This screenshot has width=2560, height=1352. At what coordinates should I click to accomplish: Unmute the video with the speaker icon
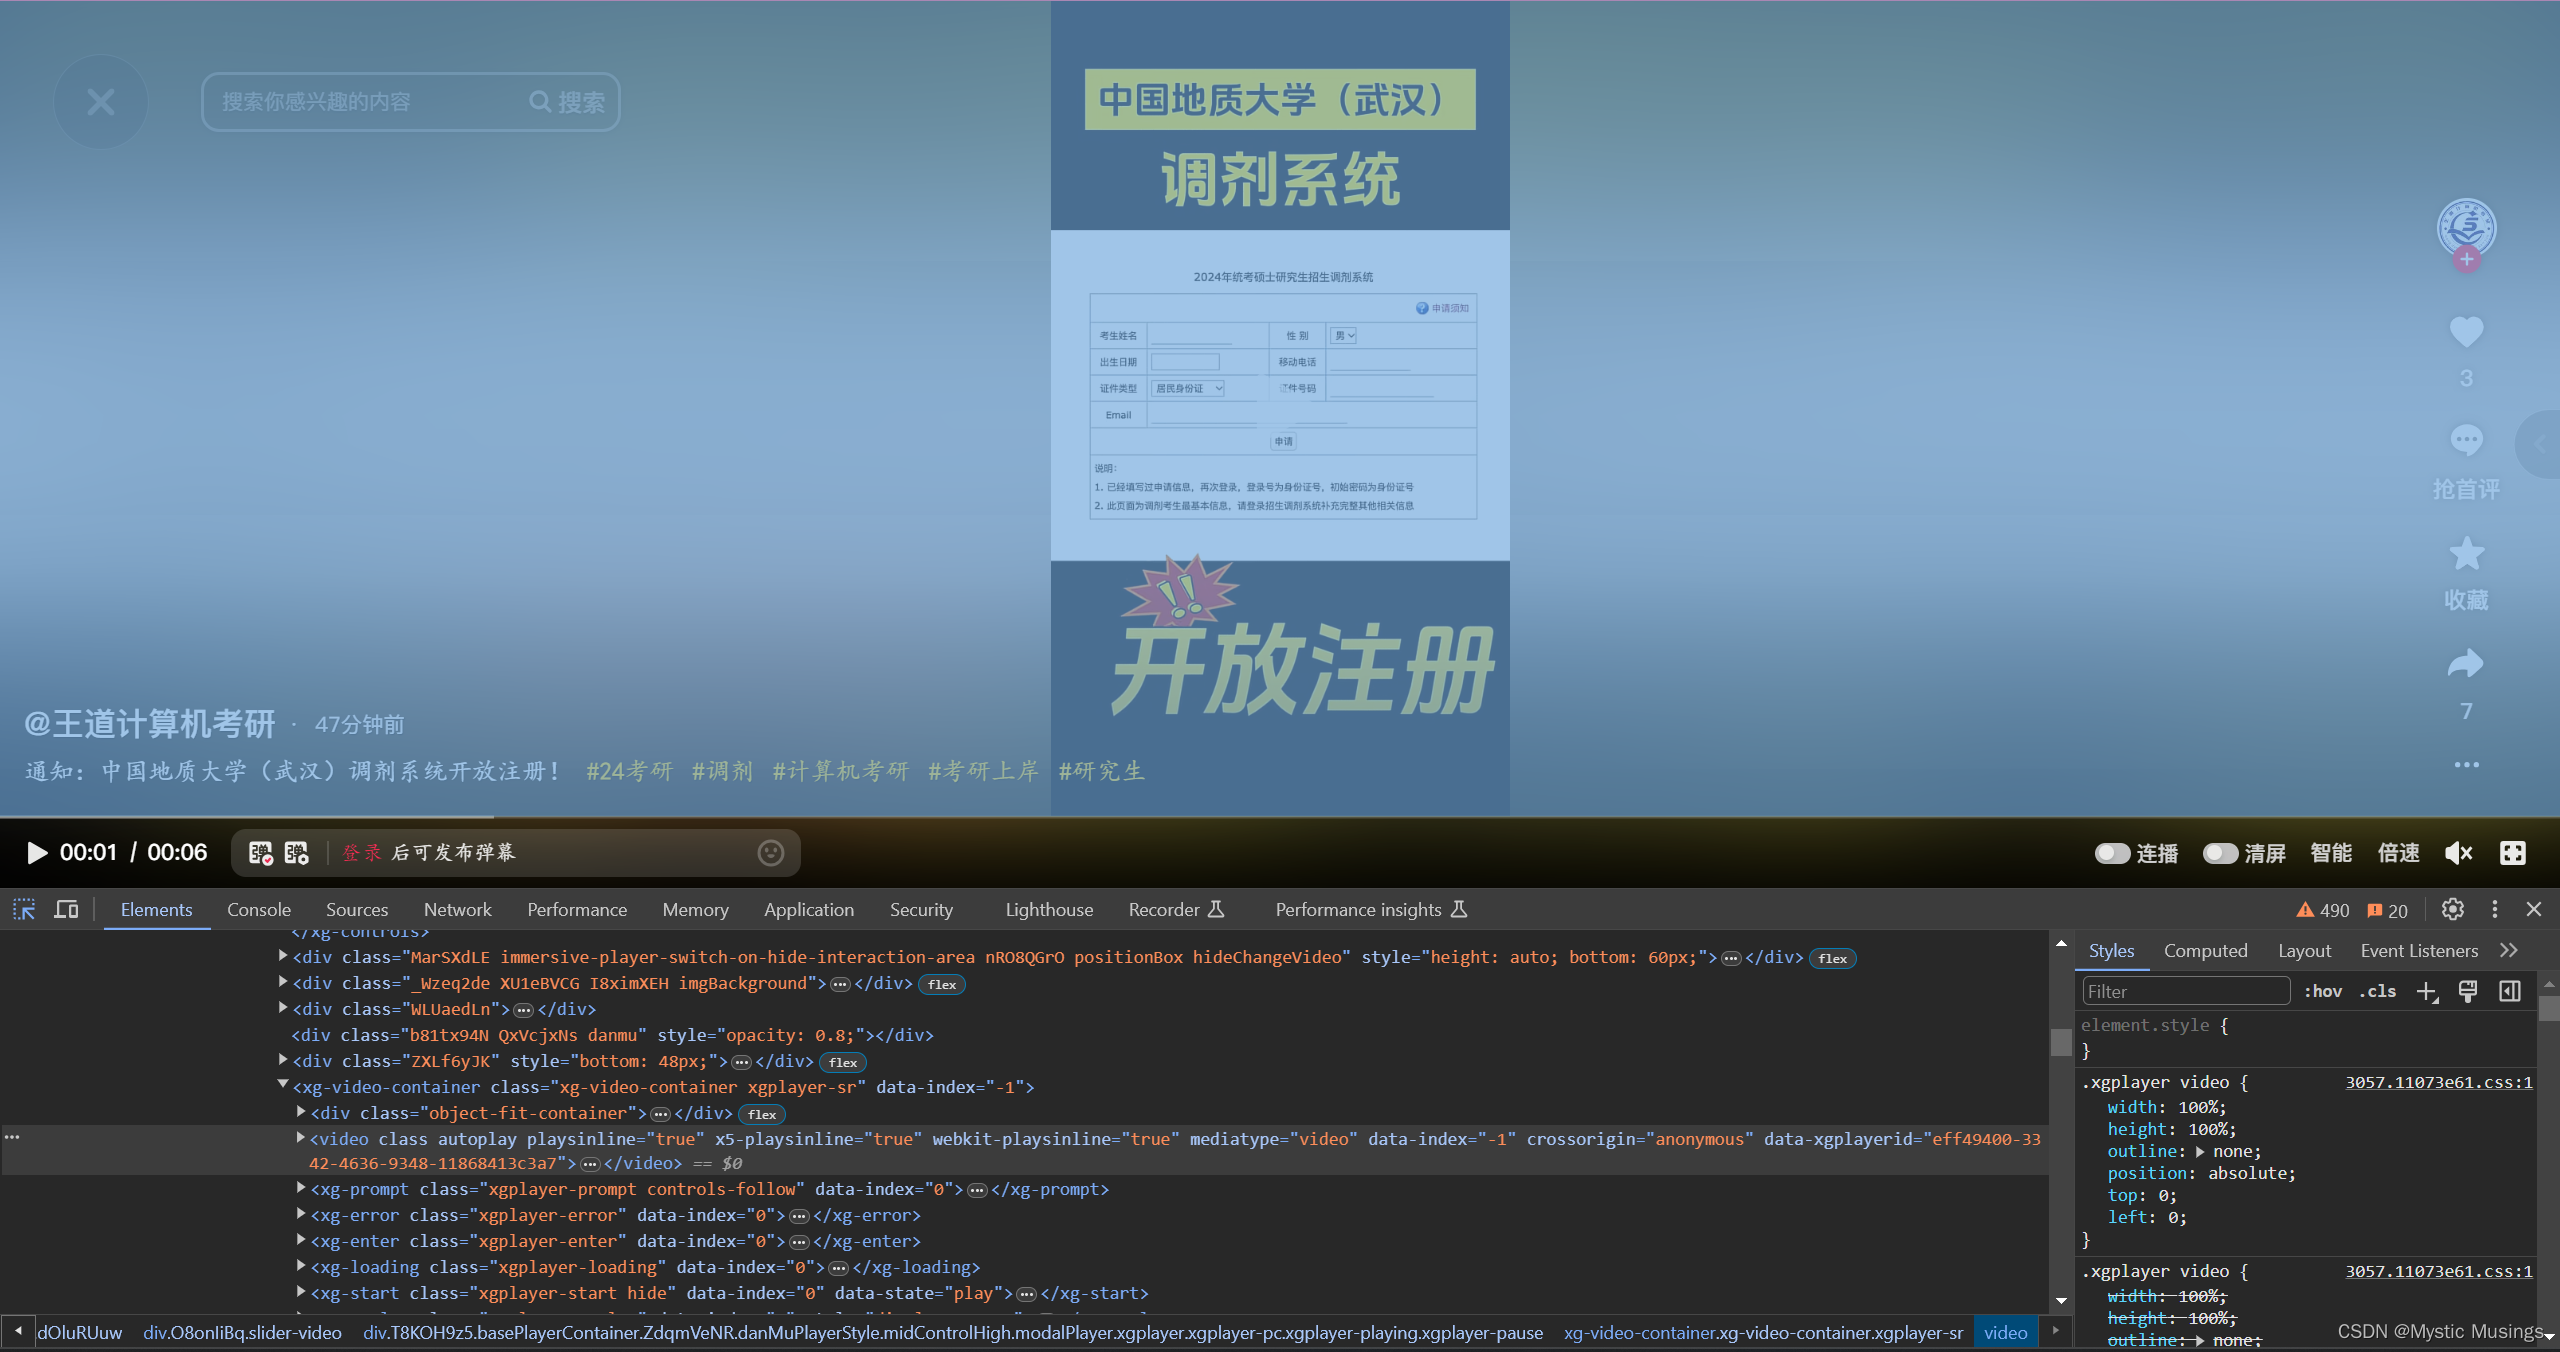coord(2459,853)
